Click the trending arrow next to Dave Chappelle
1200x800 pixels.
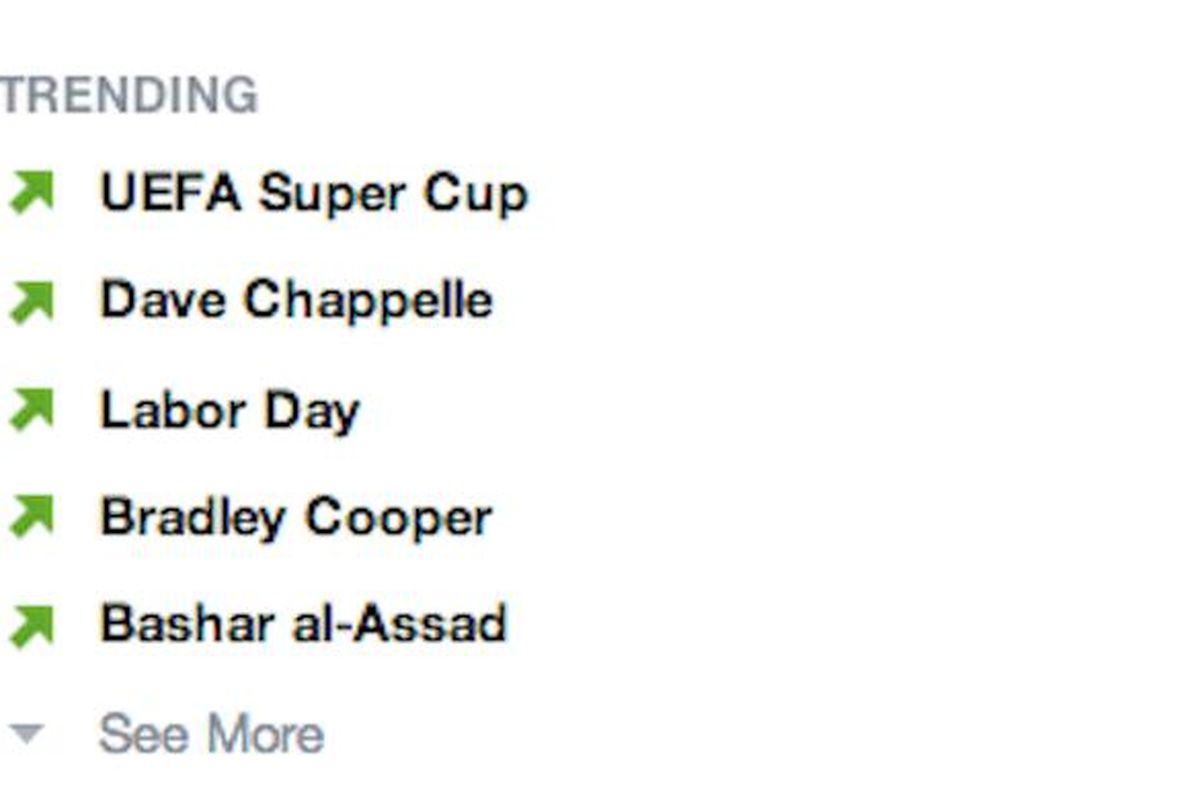coord(31,301)
